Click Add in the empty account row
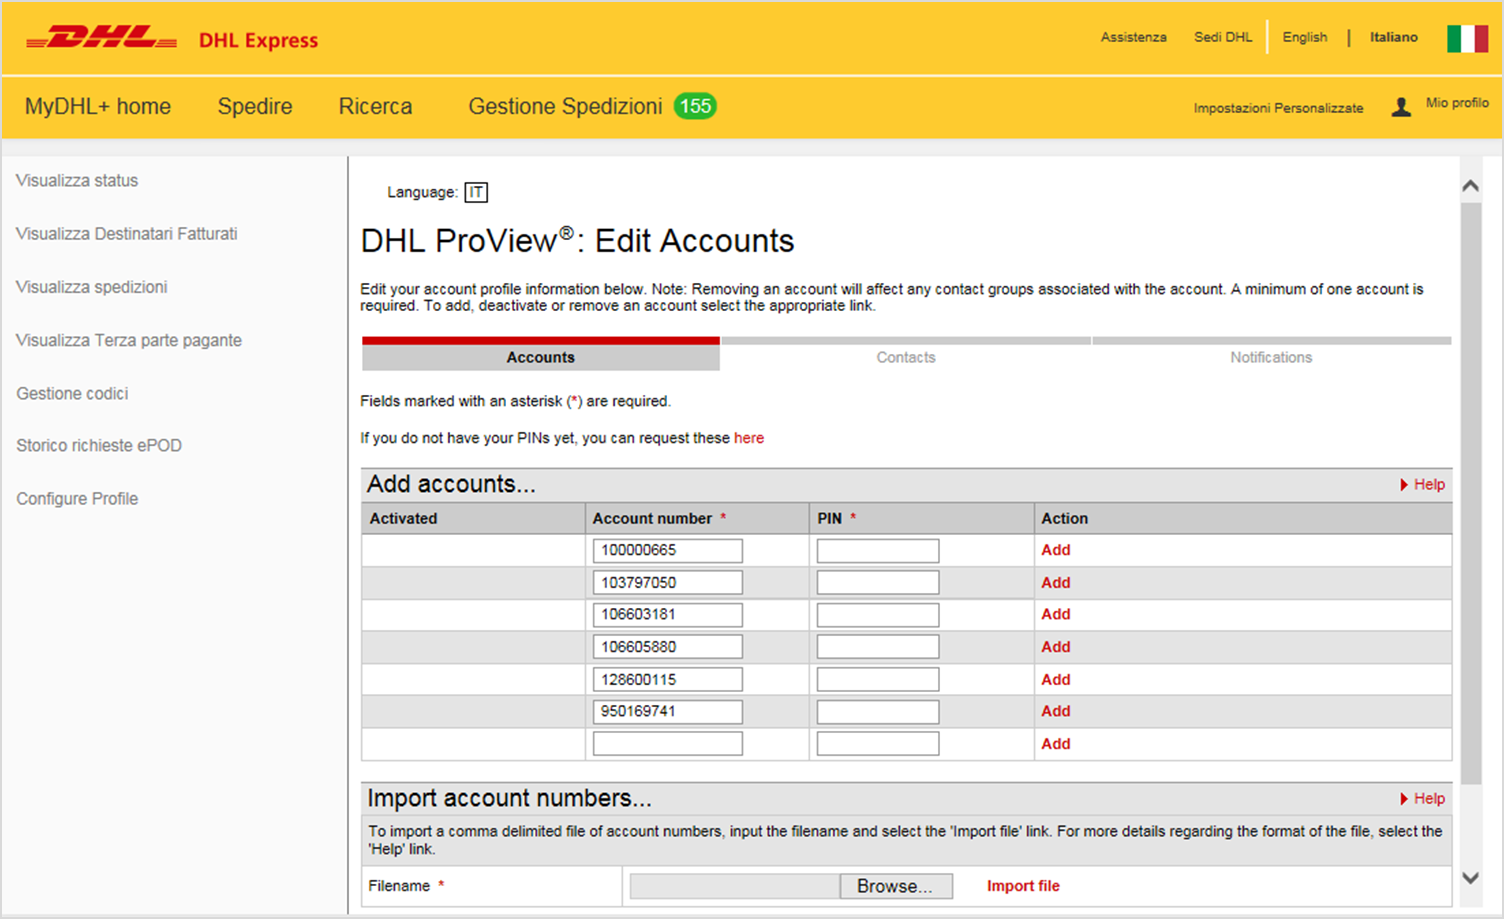Viewport: 1504px width, 920px height. tap(1056, 744)
